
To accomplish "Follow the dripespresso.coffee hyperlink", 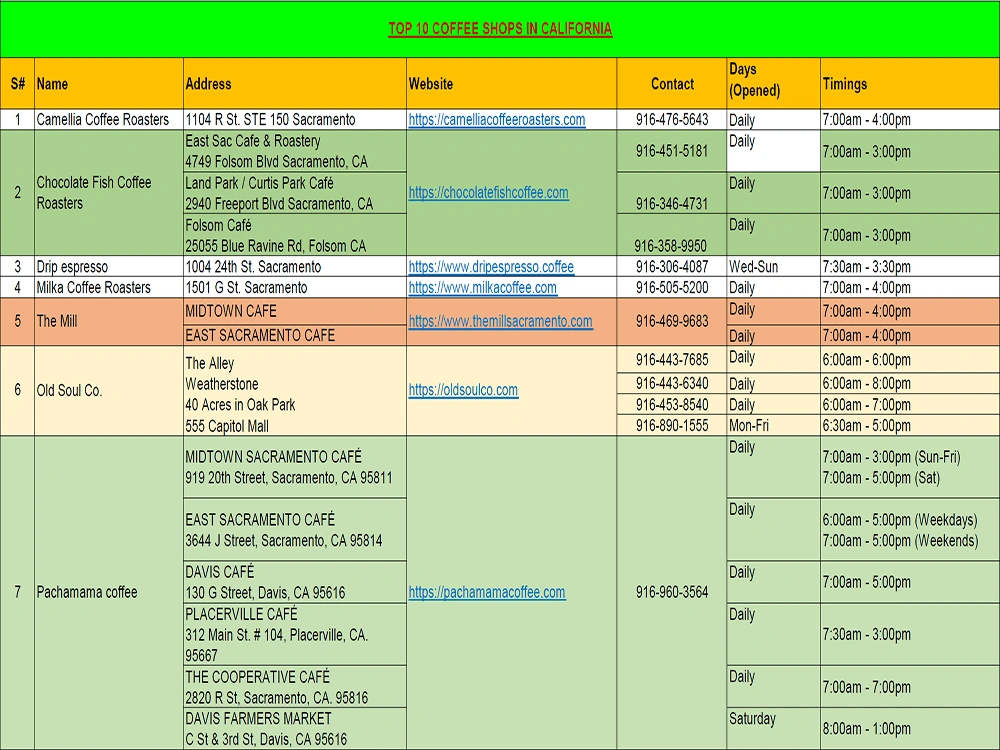I will tap(491, 267).
